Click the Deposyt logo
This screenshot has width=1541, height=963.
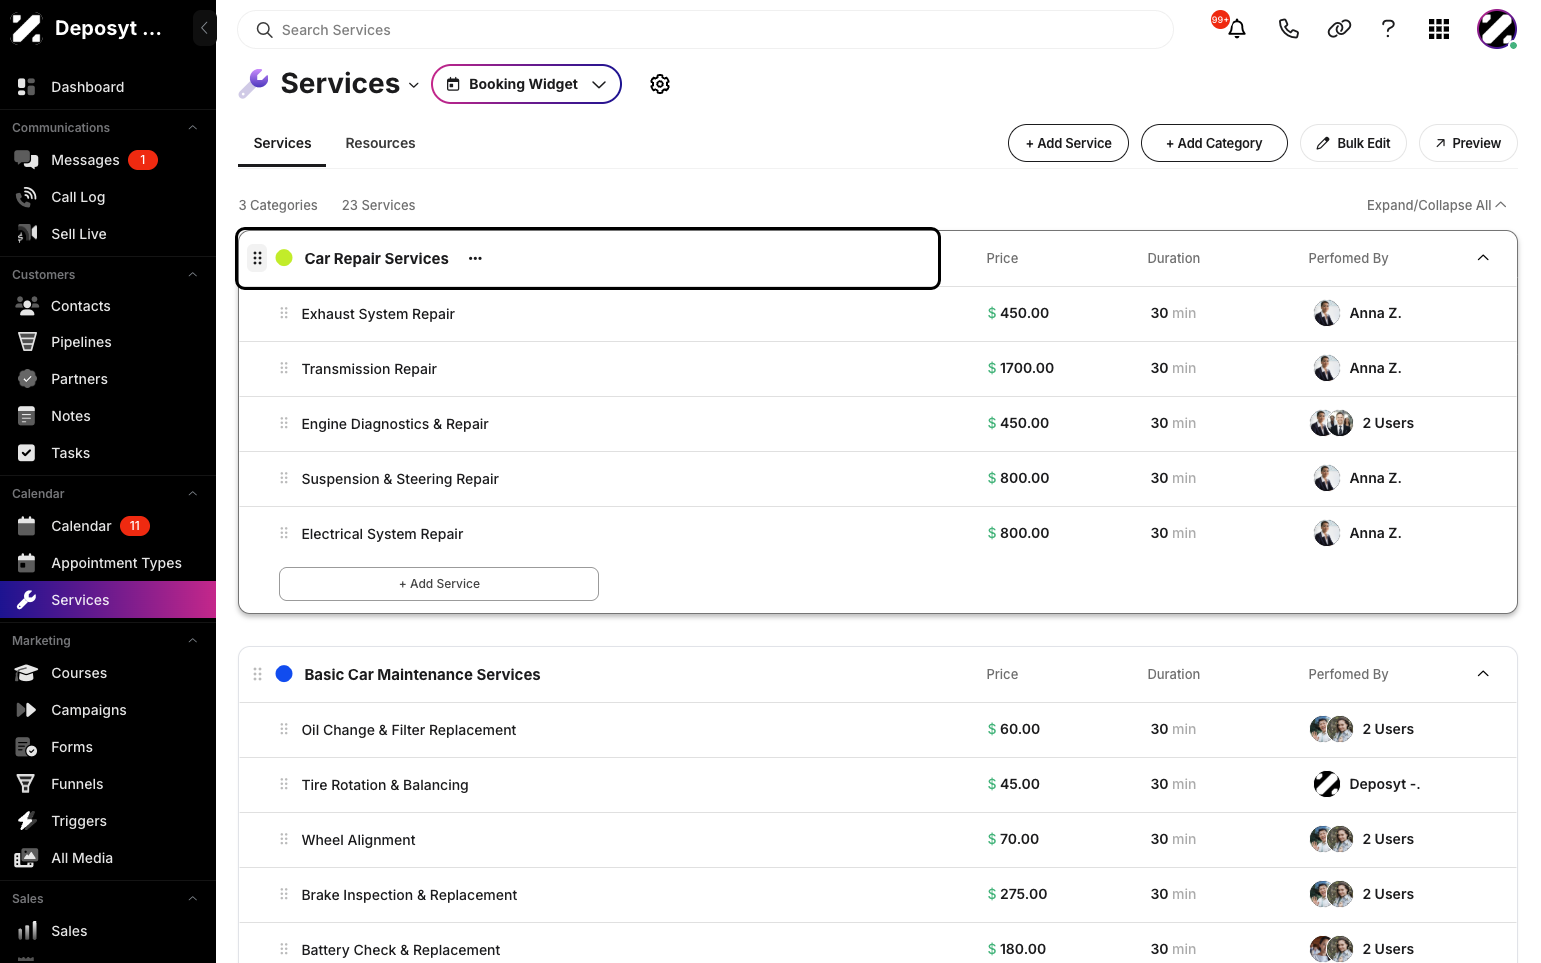point(26,28)
